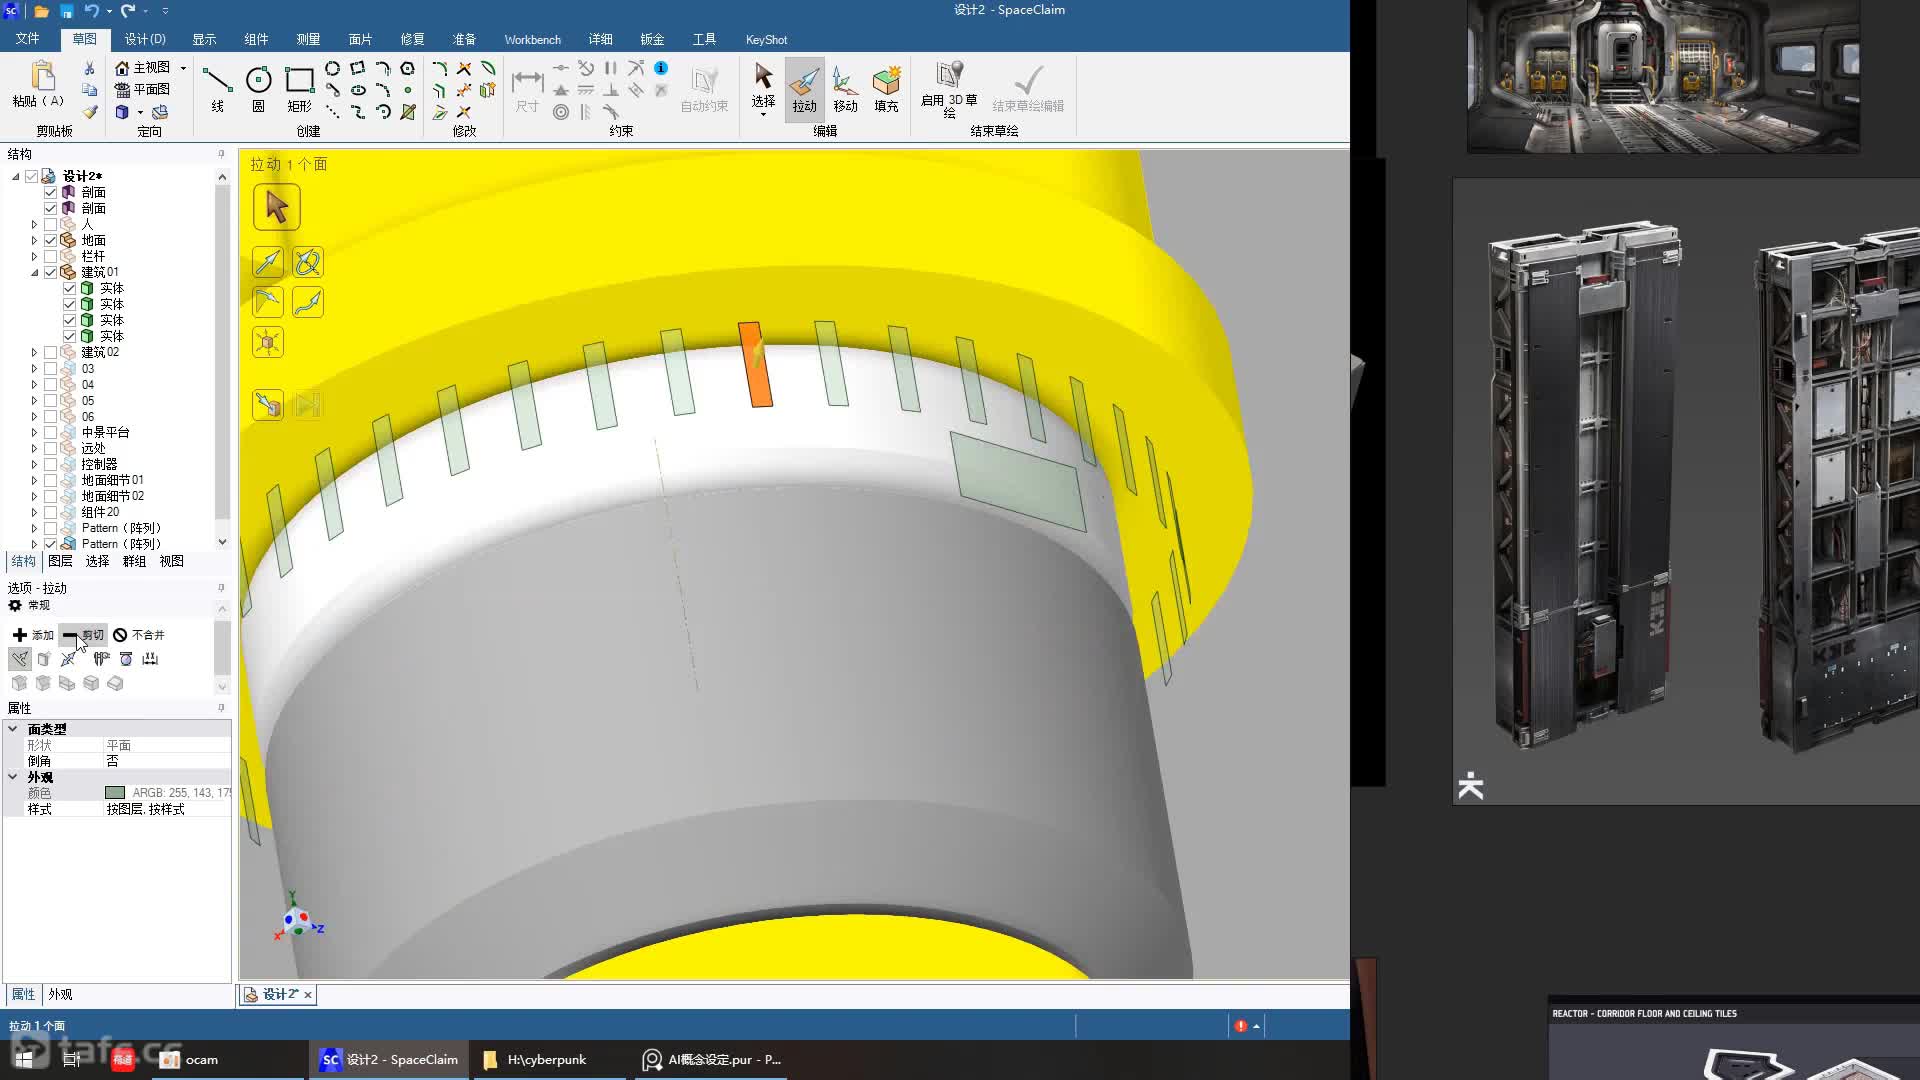Toggle 人 component visibility checkbox
Viewport: 1920px width, 1080px height.
50,224
